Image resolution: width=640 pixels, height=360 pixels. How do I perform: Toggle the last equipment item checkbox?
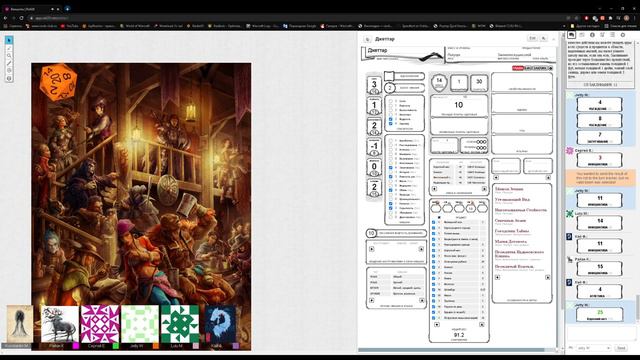(x=433, y=318)
